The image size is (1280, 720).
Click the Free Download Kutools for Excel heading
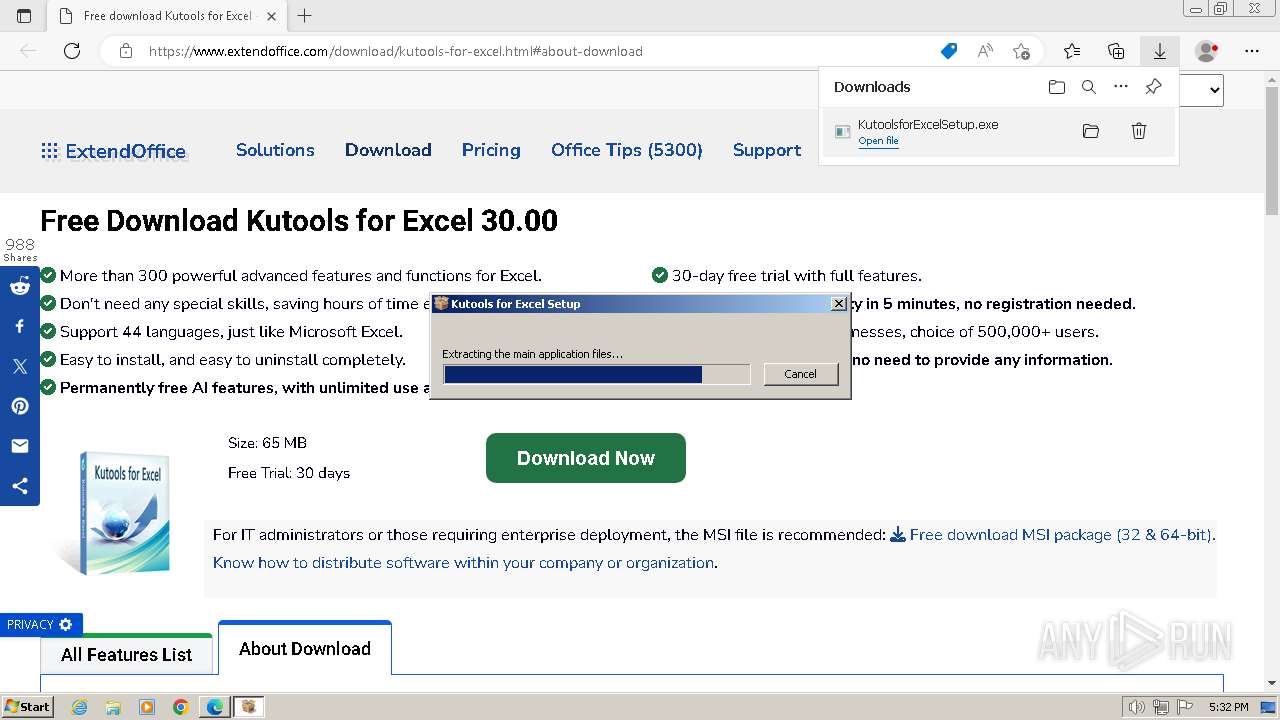[299, 220]
